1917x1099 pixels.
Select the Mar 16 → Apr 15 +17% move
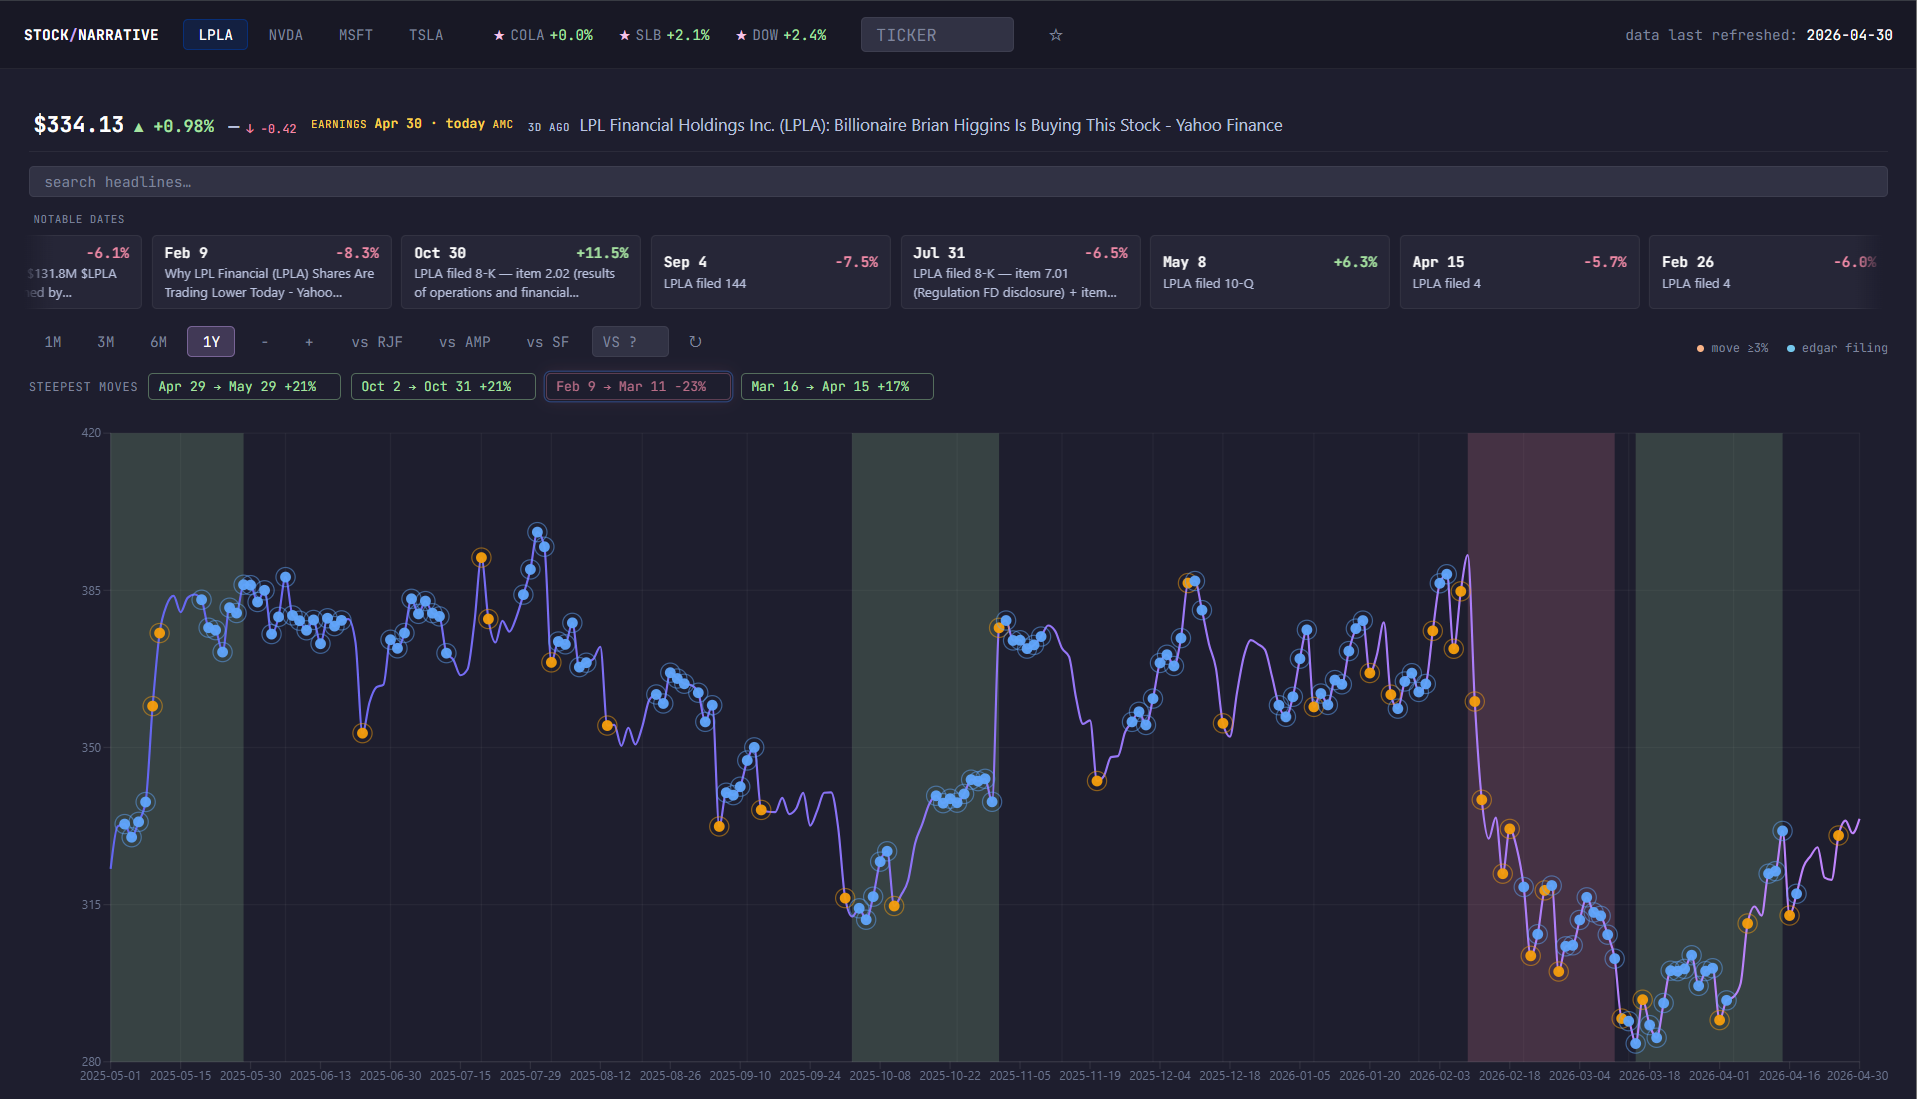click(837, 386)
